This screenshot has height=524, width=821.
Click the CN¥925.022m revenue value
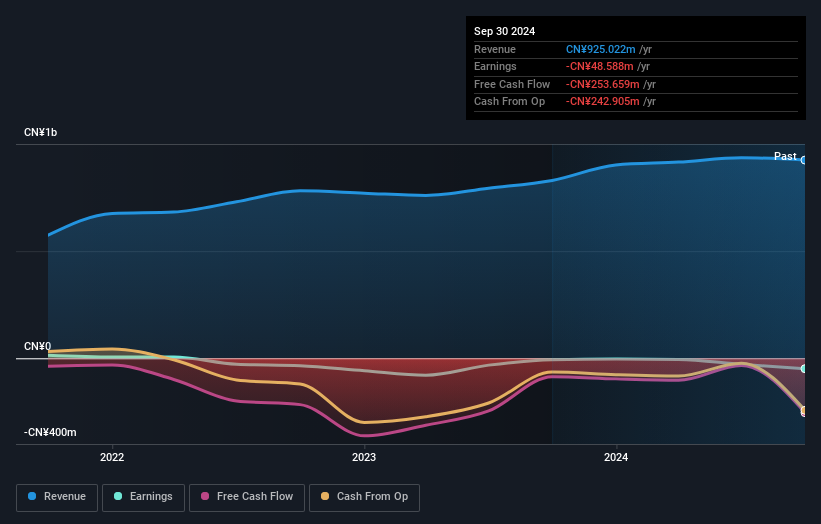[x=601, y=49]
